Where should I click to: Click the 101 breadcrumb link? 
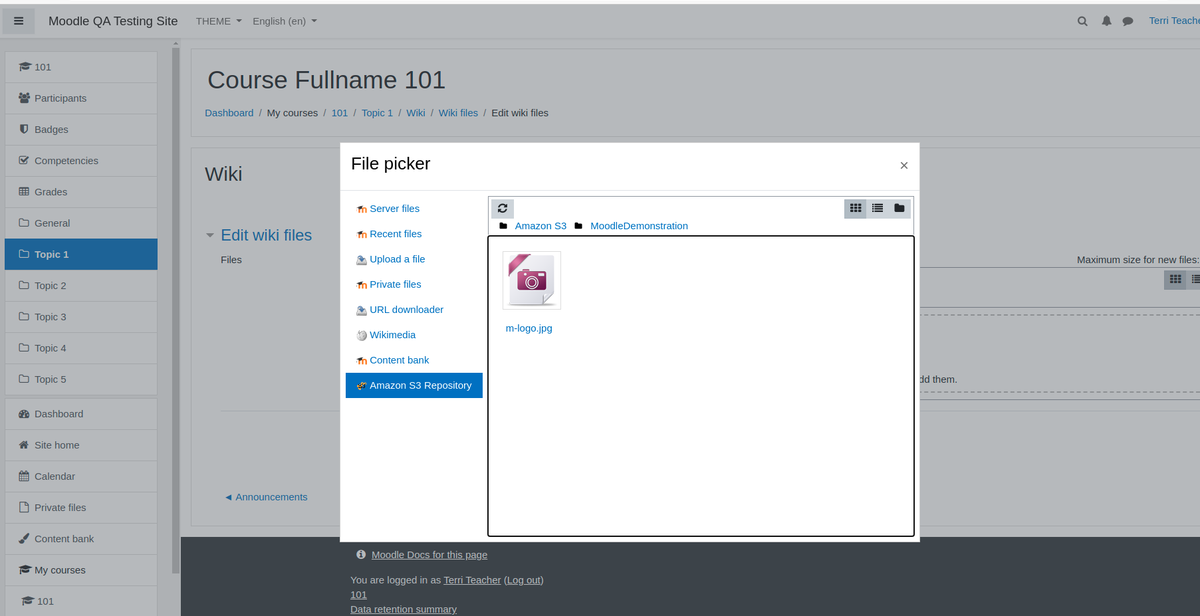tap(340, 113)
